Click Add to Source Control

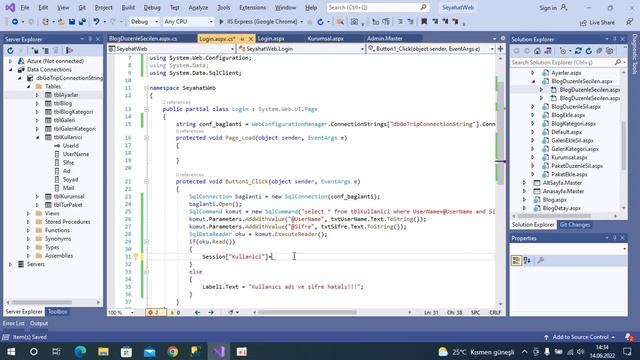coord(580,337)
